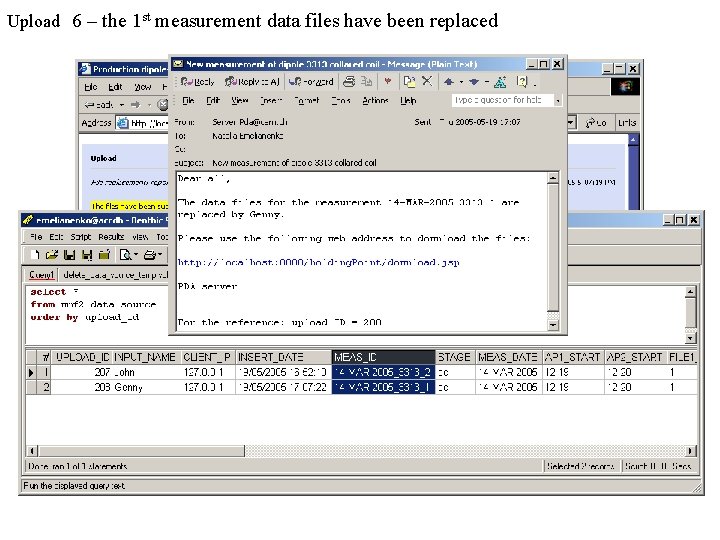Click Links in the browser address bar
The width and height of the screenshot is (720, 540).
(x=627, y=123)
